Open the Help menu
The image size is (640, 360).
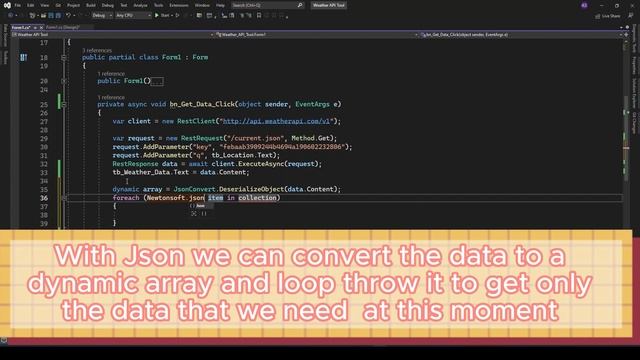coord(220,5)
